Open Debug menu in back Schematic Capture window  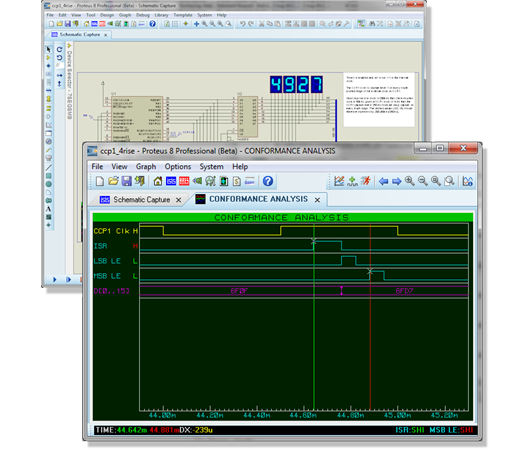[143, 15]
